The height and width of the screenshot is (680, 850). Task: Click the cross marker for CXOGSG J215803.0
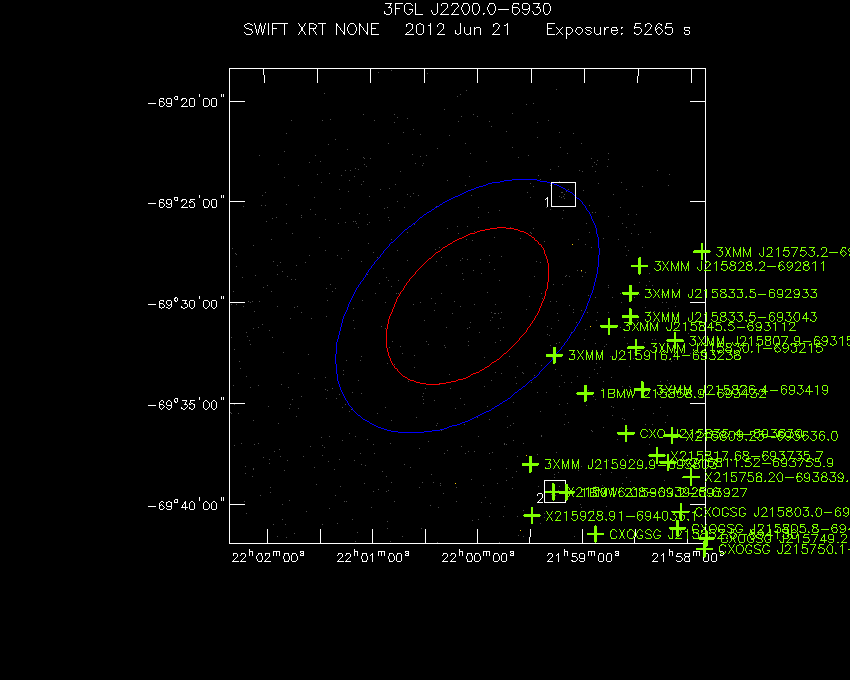click(x=681, y=511)
